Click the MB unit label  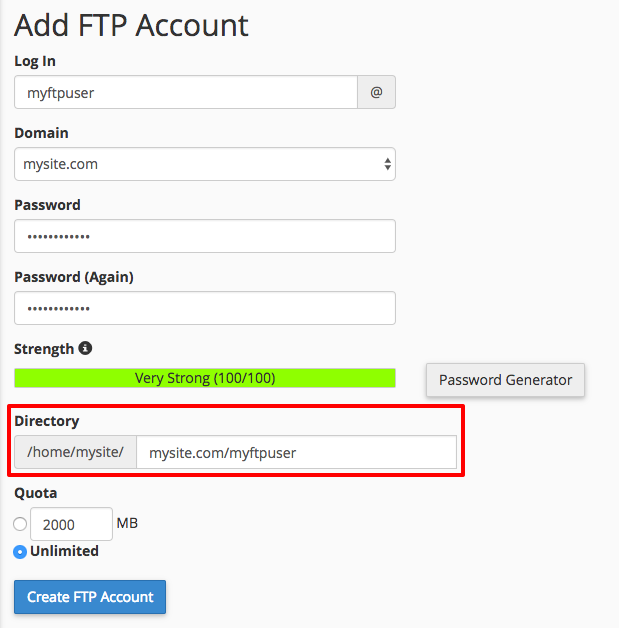coord(127,523)
